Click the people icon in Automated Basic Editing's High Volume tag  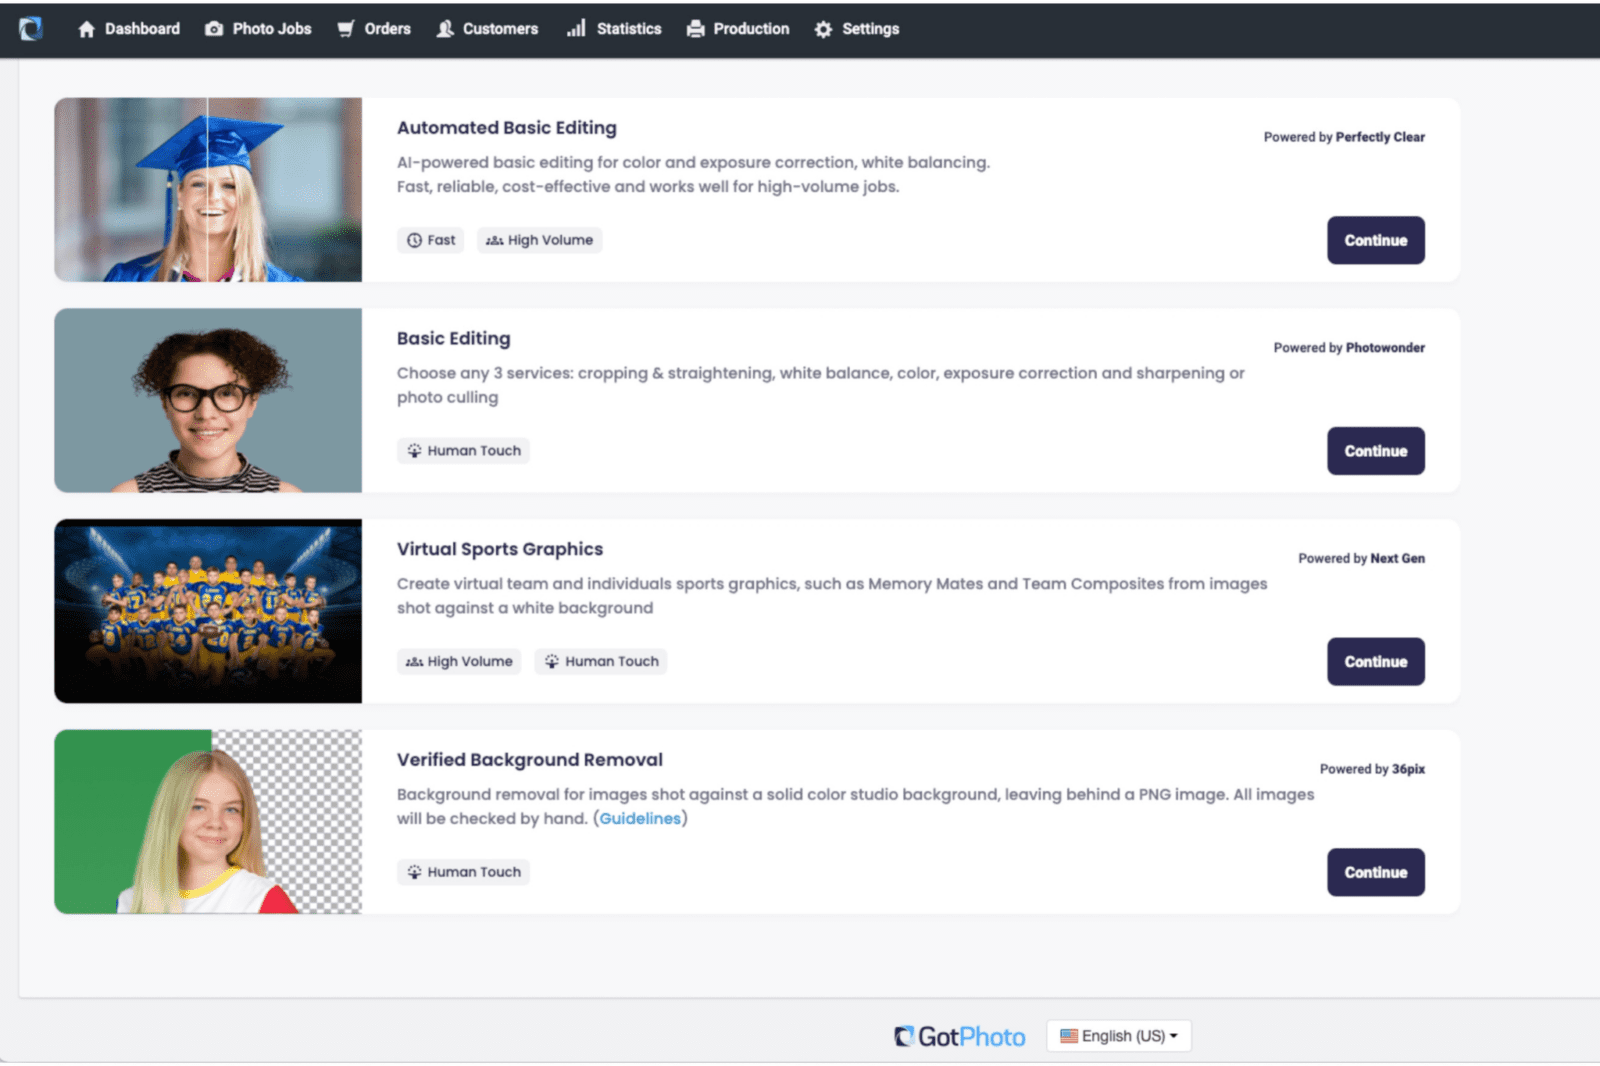click(x=494, y=240)
